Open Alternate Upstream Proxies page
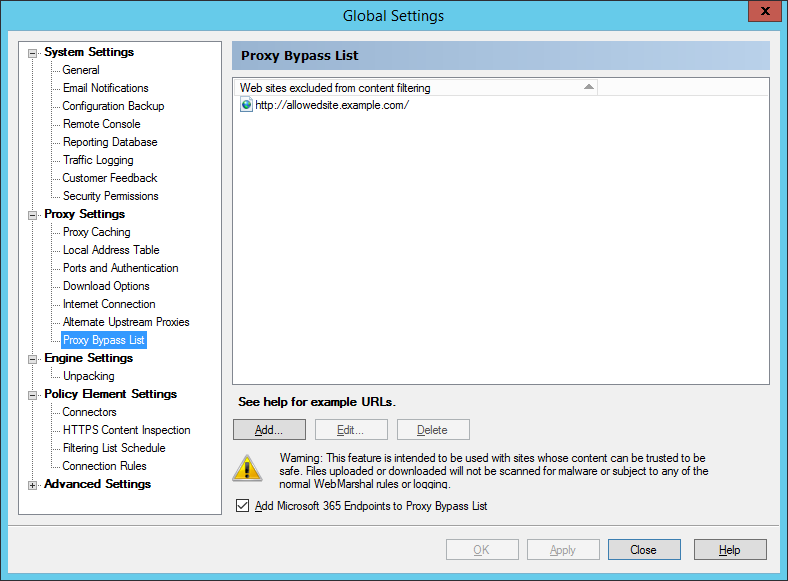Viewport: 788px width, 581px height. 126,322
